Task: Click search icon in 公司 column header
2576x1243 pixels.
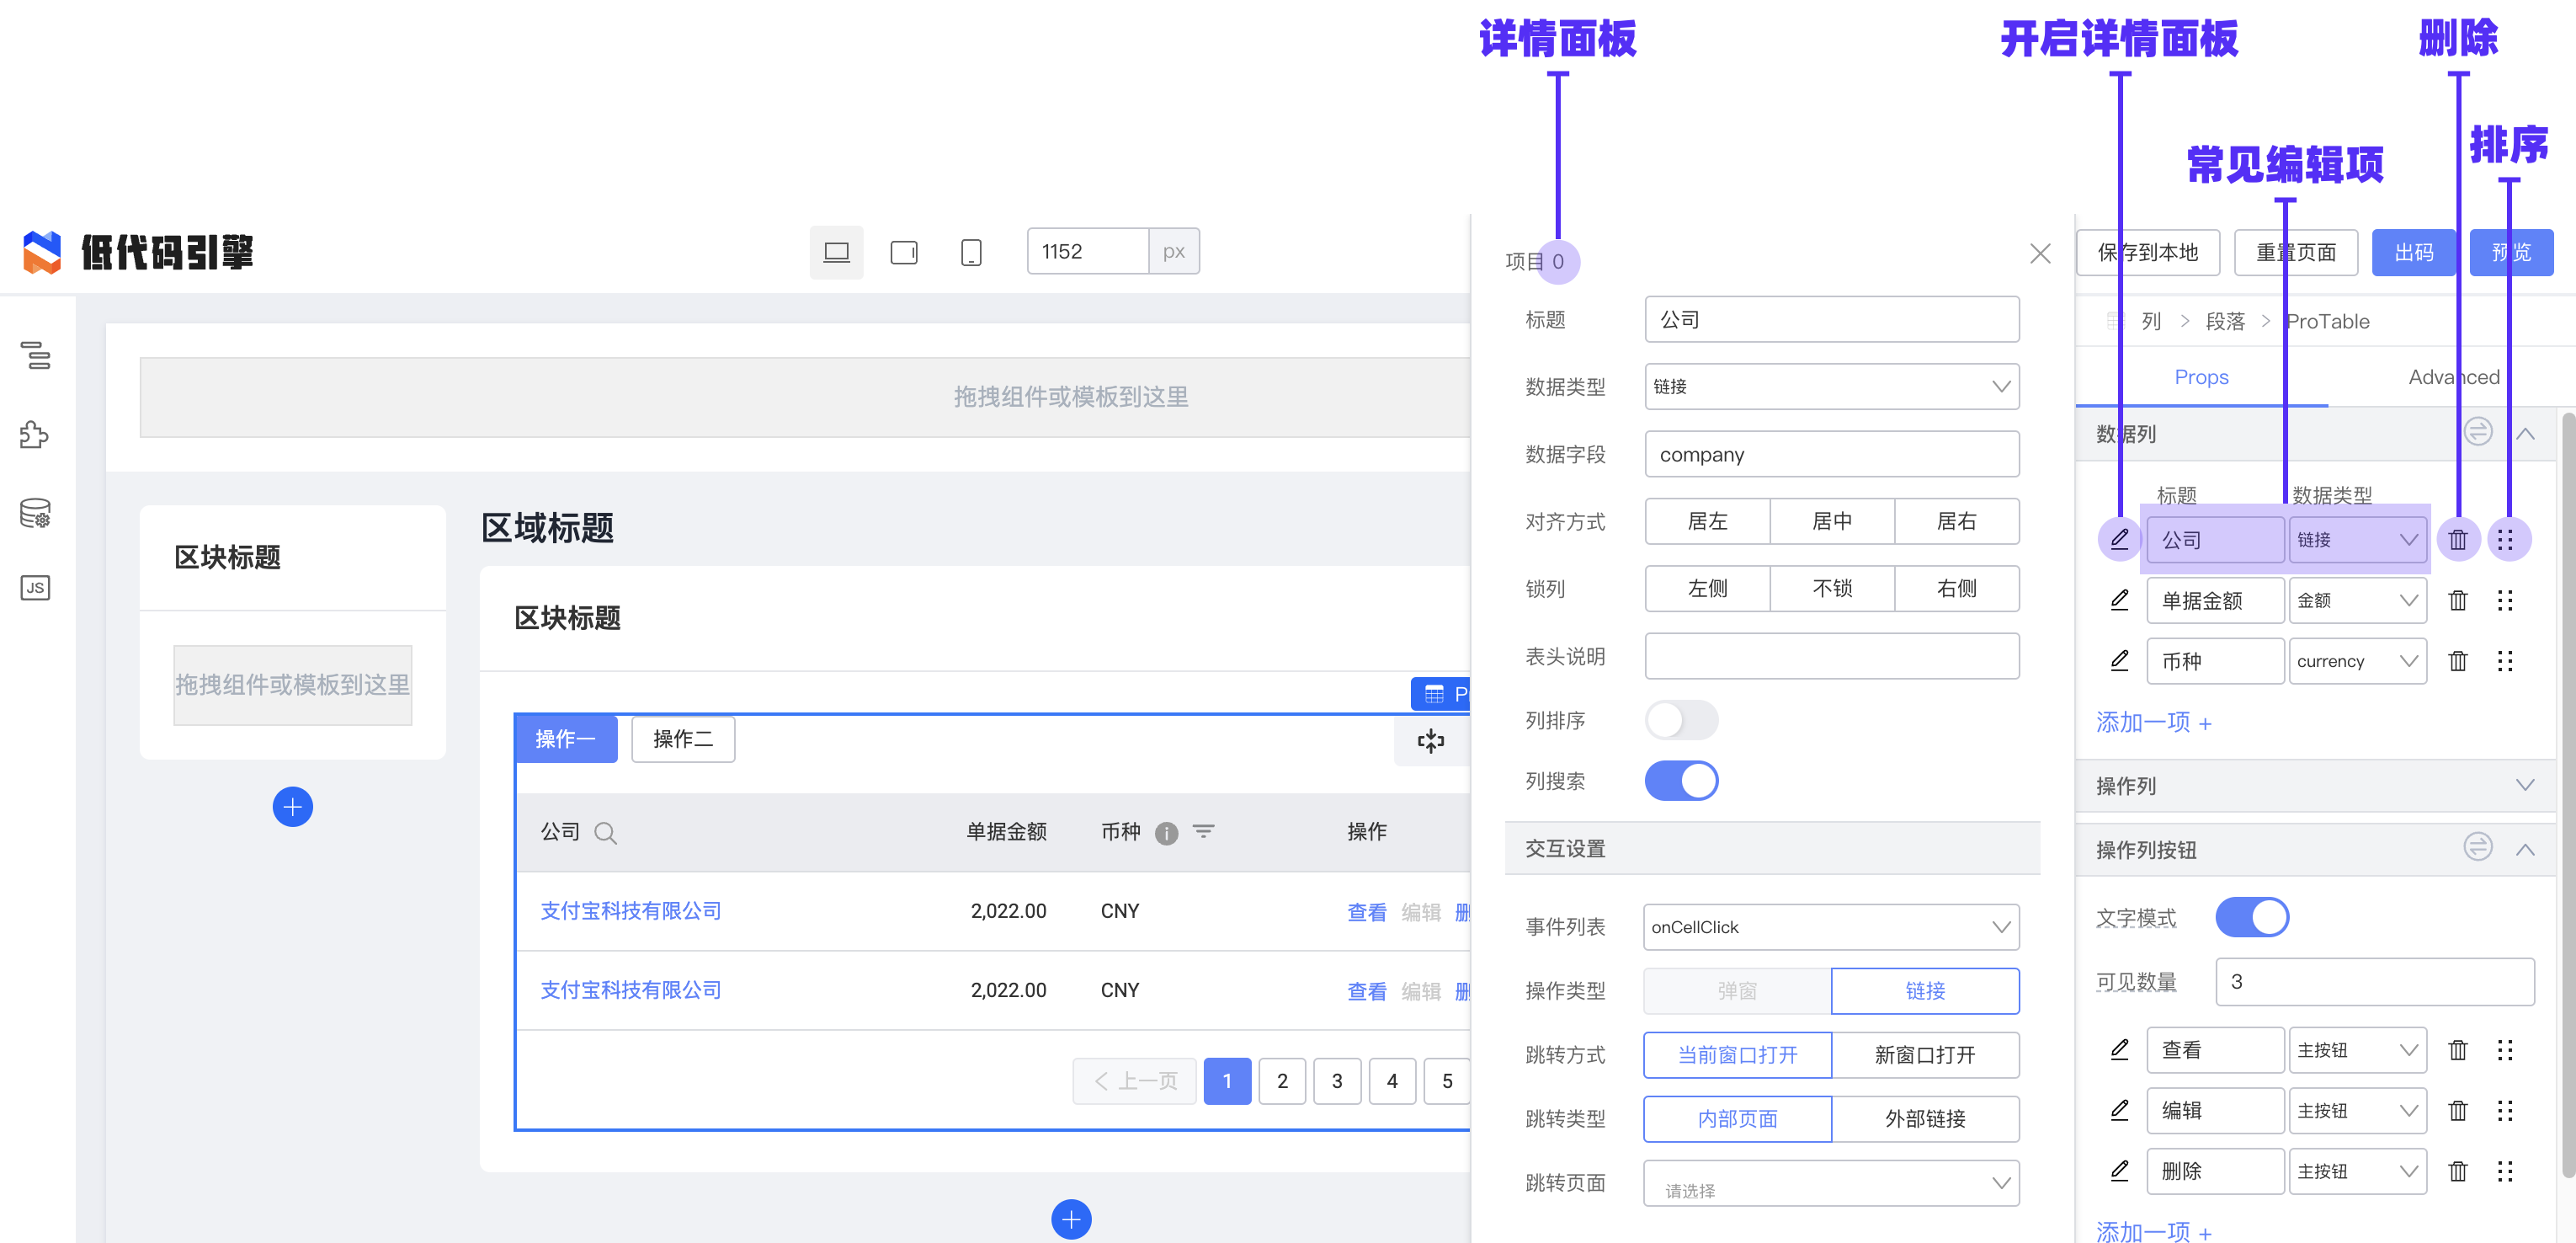Action: [605, 833]
